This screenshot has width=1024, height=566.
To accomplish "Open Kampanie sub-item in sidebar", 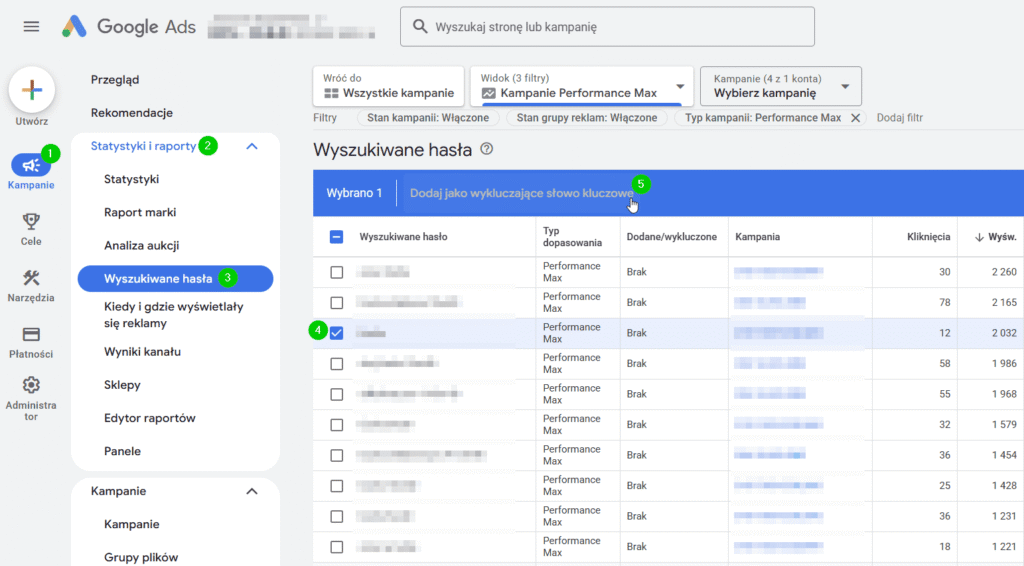I will click(x=131, y=524).
